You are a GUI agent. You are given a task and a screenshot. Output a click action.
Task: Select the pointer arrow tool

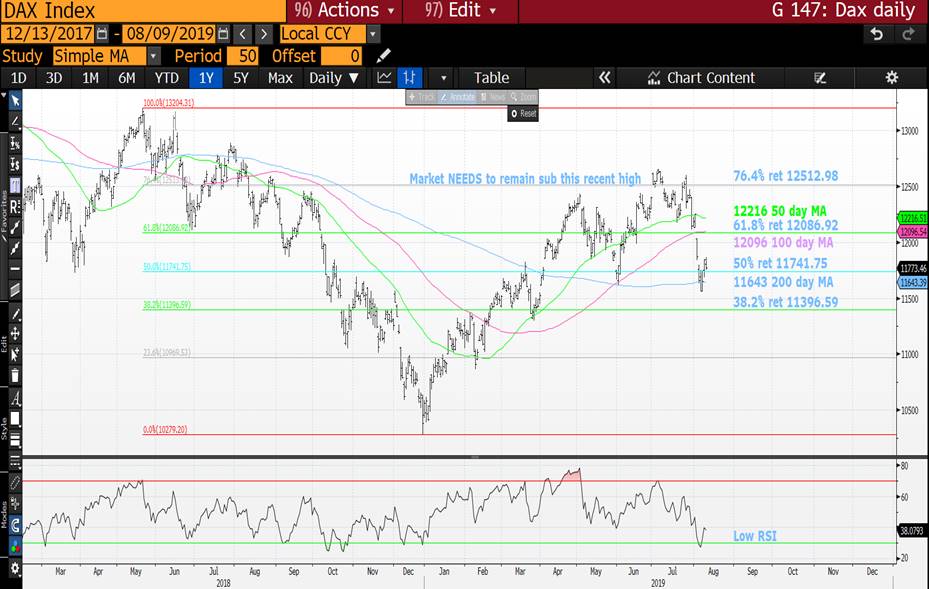click(15, 101)
